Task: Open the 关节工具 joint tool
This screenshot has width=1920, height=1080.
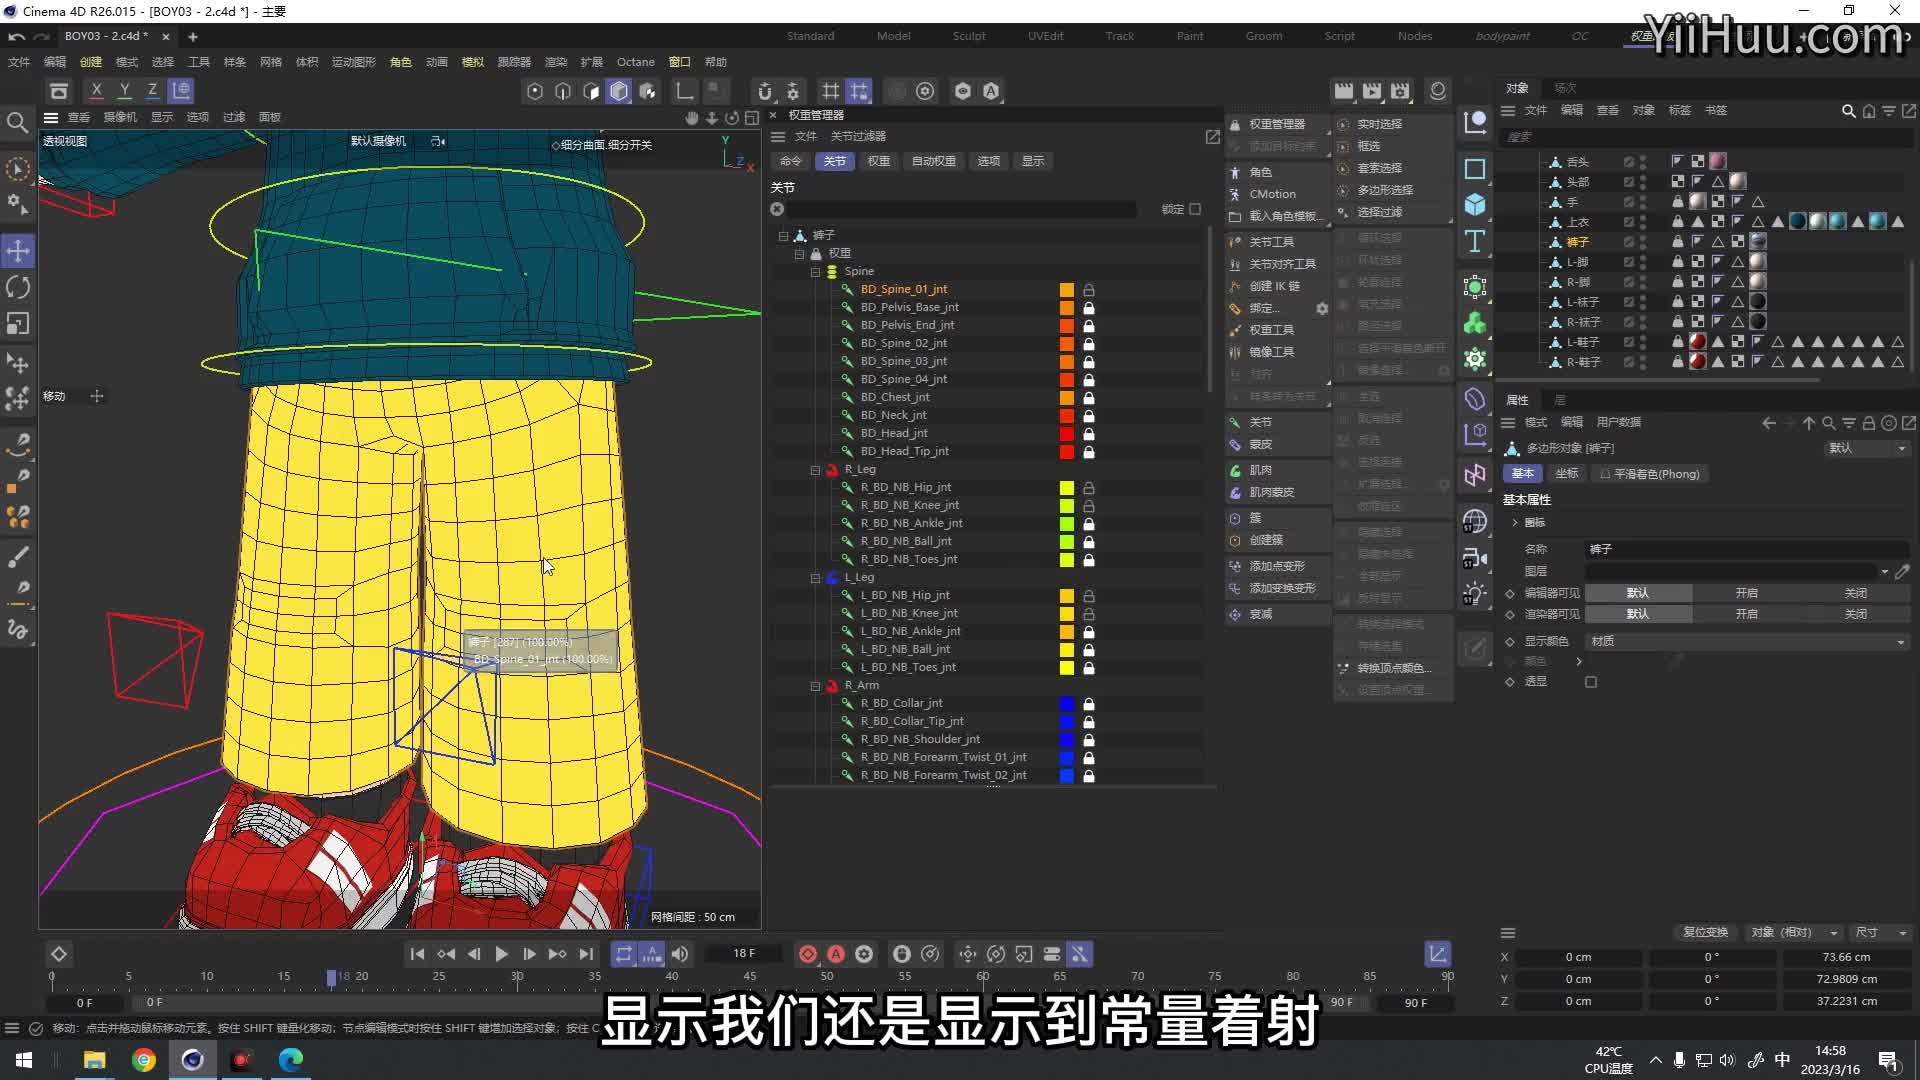Action: click(1271, 242)
